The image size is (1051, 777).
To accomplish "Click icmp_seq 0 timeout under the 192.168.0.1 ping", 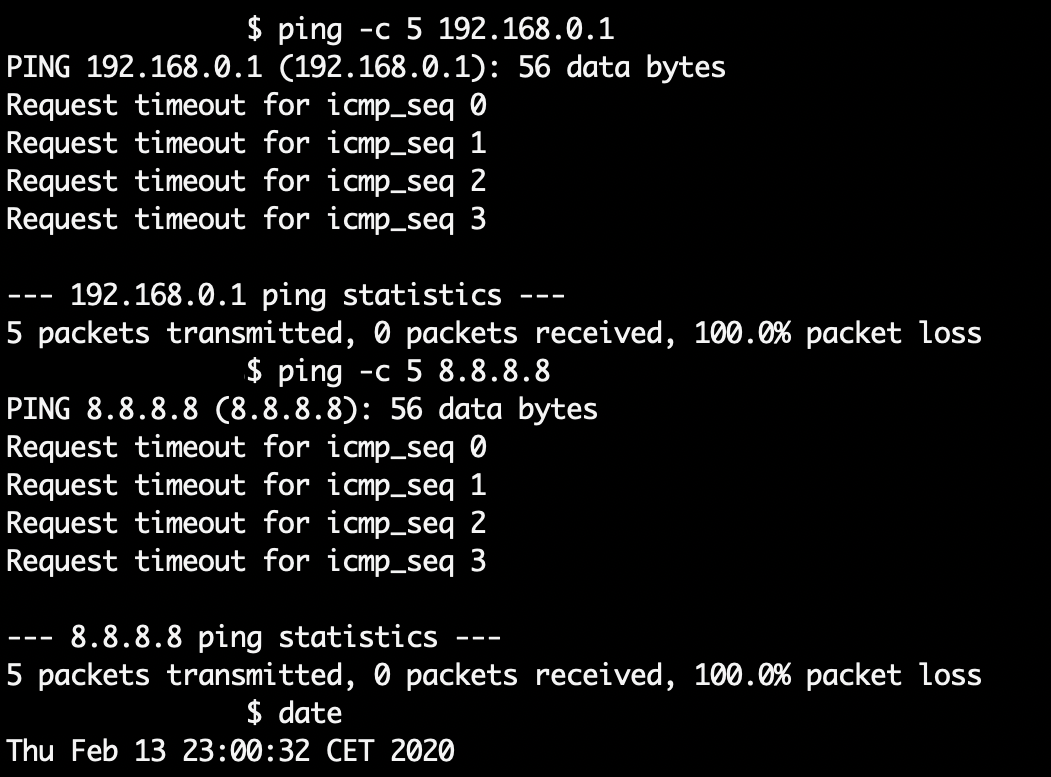I will click(246, 106).
